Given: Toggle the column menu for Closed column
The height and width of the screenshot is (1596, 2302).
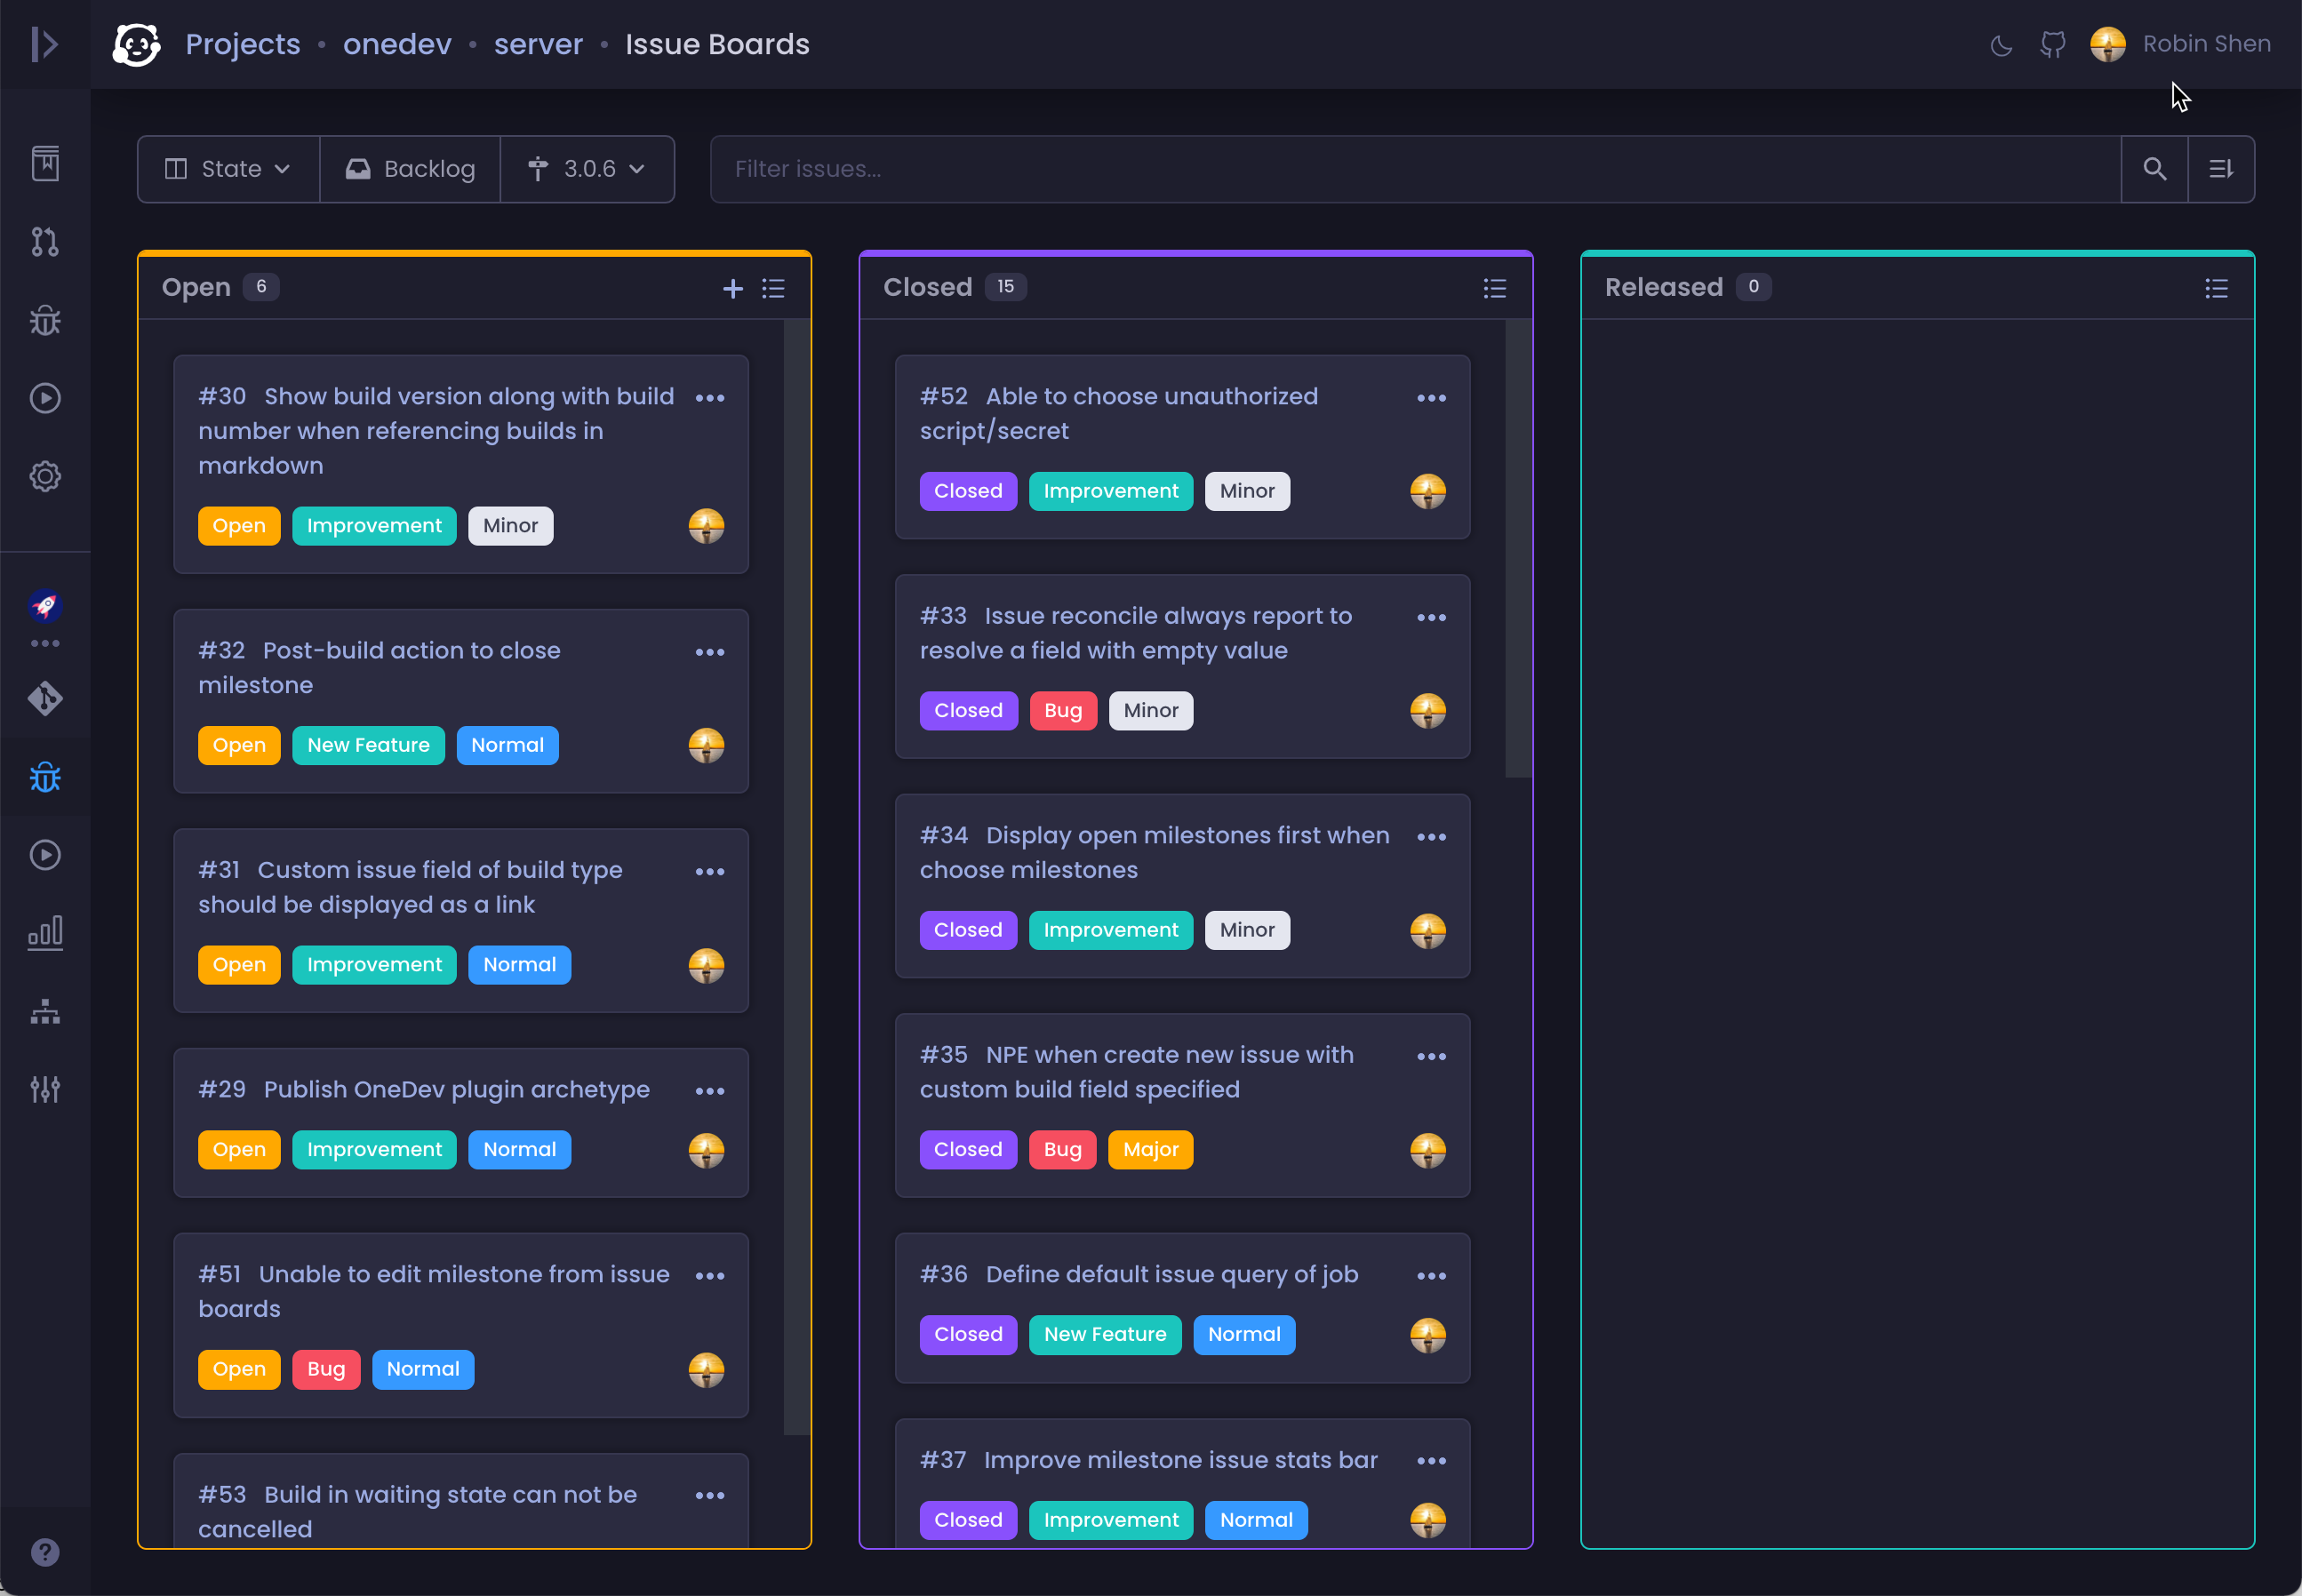Looking at the screenshot, I should click(x=1496, y=287).
